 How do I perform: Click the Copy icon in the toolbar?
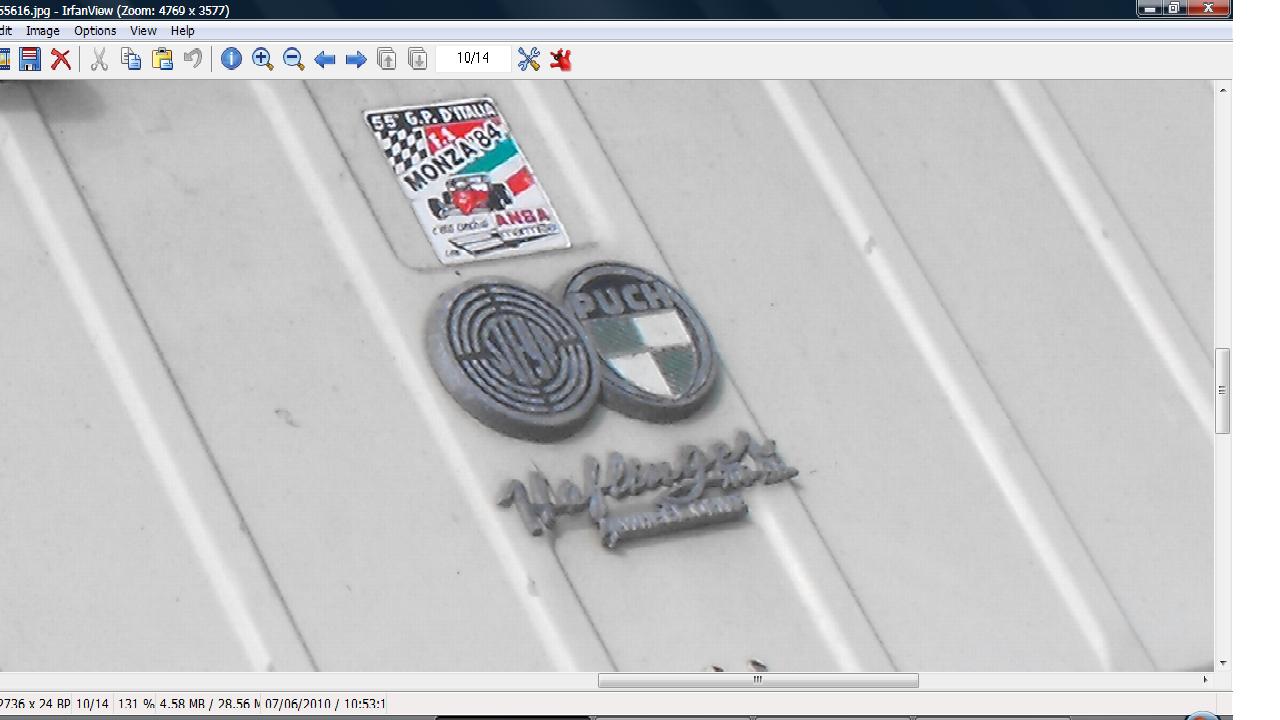click(x=131, y=59)
